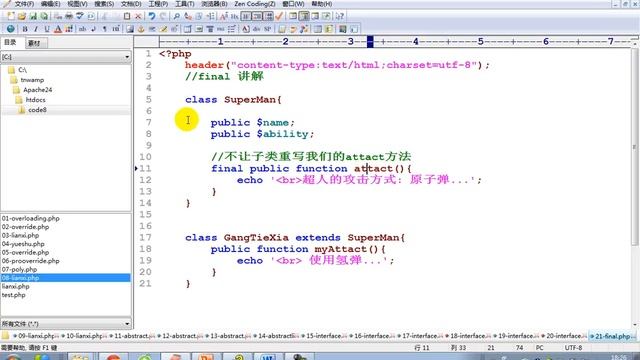Click the font color A icon
640x360 pixels.
click(58, 29)
